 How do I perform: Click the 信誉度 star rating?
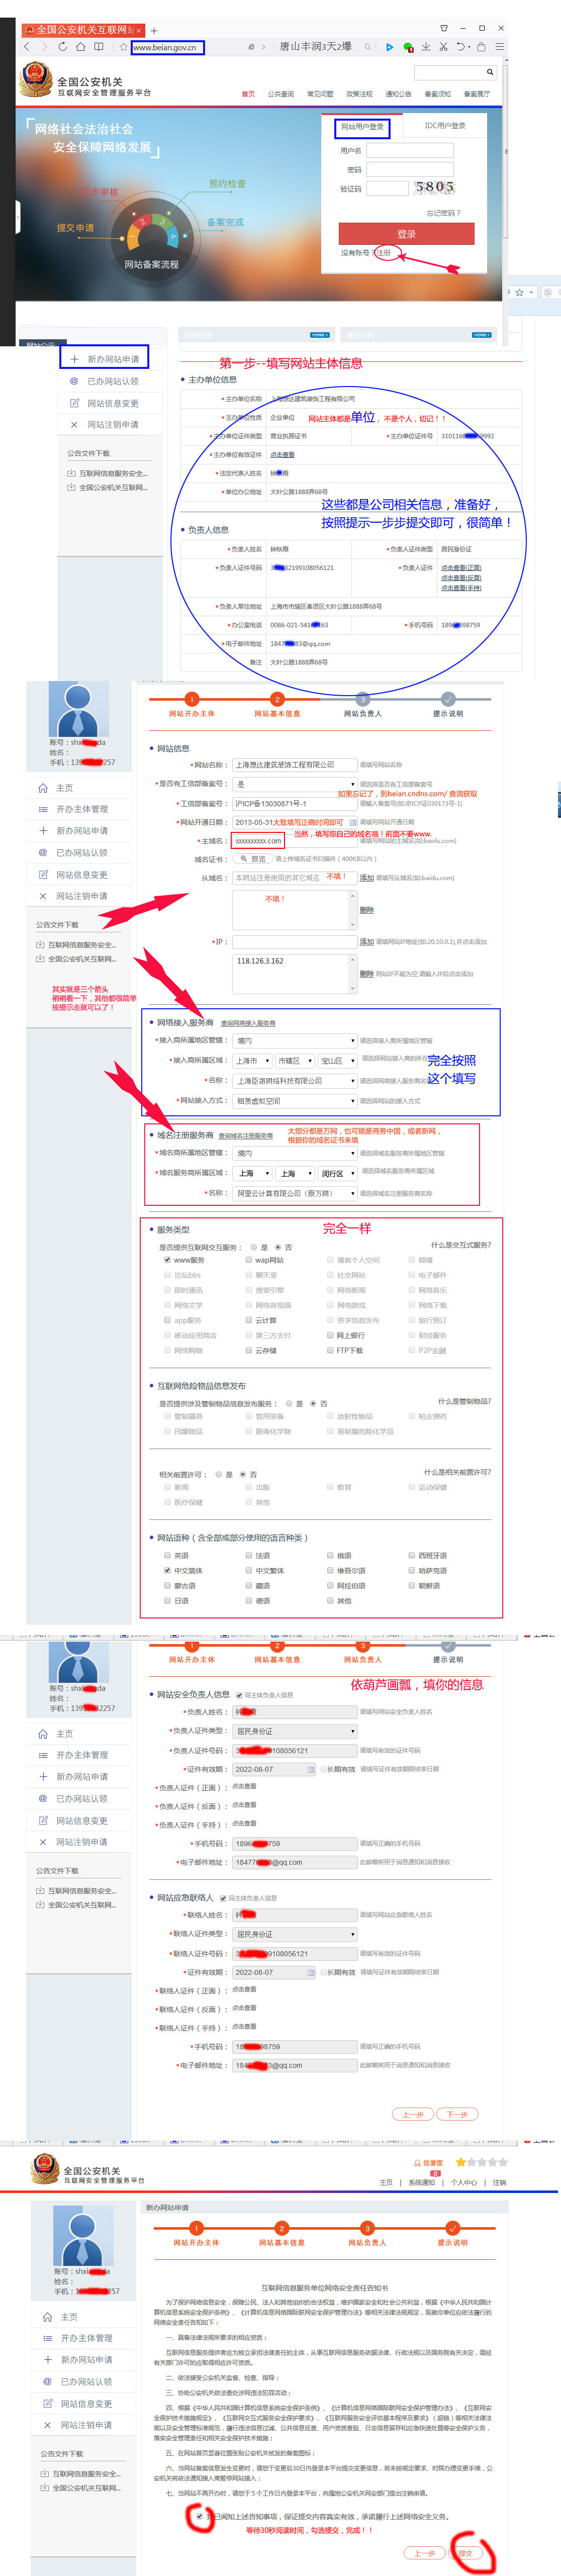coord(480,2162)
